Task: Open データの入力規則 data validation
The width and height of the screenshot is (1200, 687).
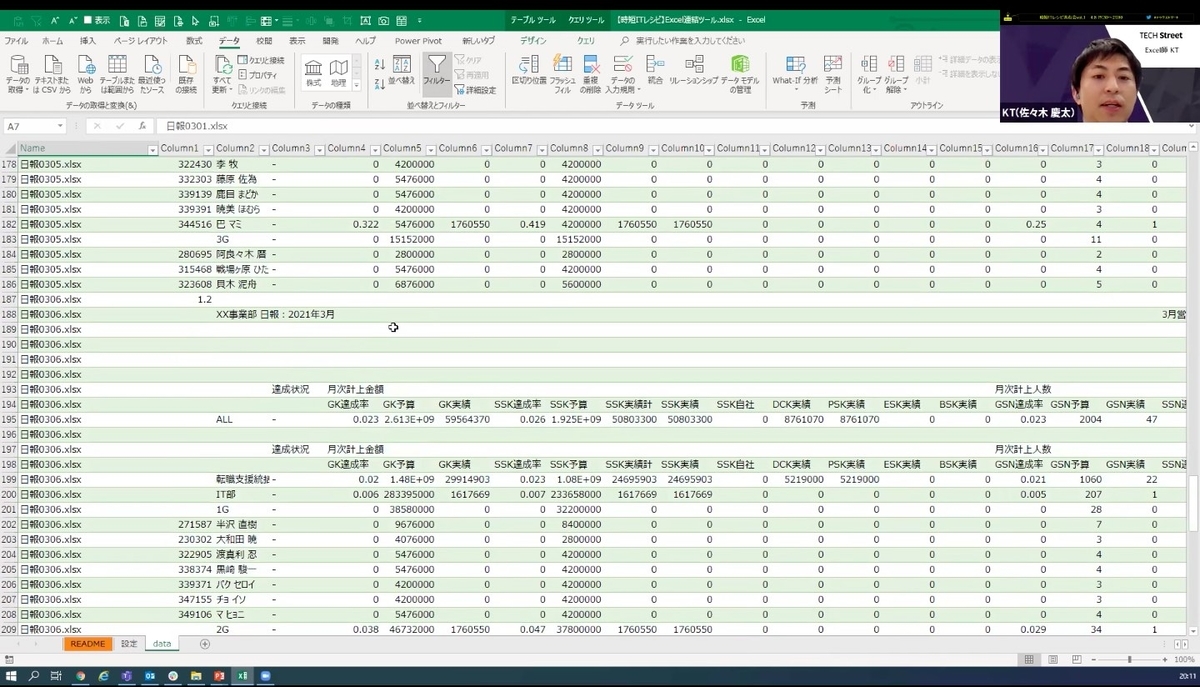Action: pyautogui.click(x=621, y=75)
